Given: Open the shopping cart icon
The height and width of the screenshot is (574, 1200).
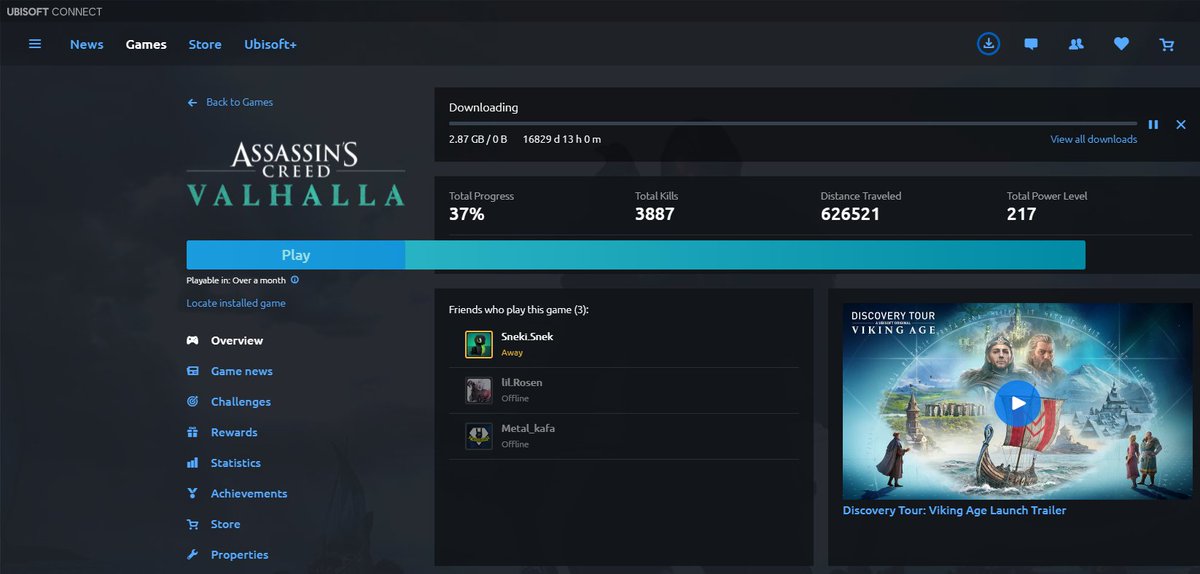Looking at the screenshot, I should pos(1166,44).
